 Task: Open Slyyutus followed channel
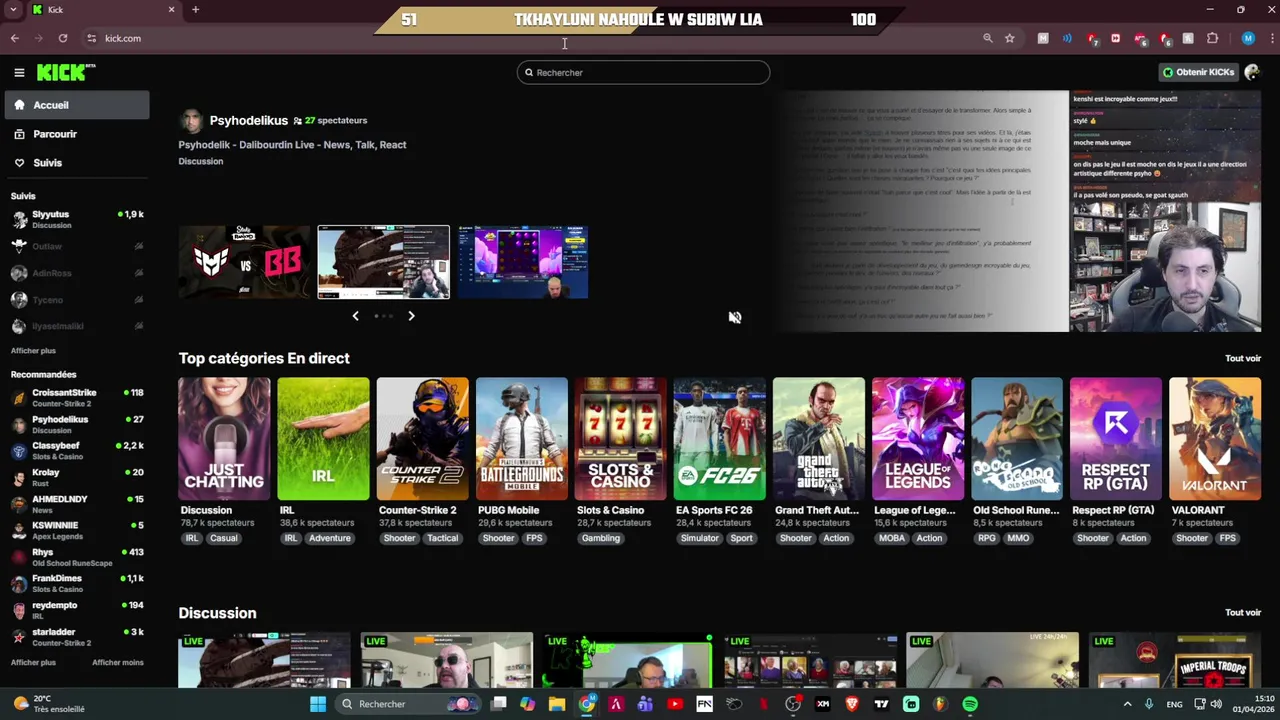pos(77,219)
